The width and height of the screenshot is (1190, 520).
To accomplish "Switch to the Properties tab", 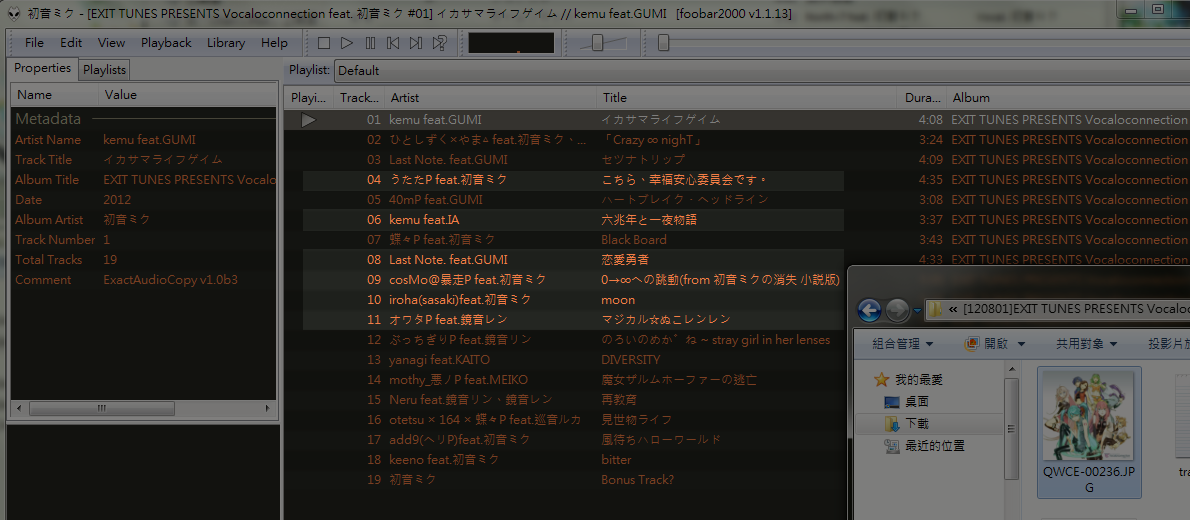I will coord(42,68).
